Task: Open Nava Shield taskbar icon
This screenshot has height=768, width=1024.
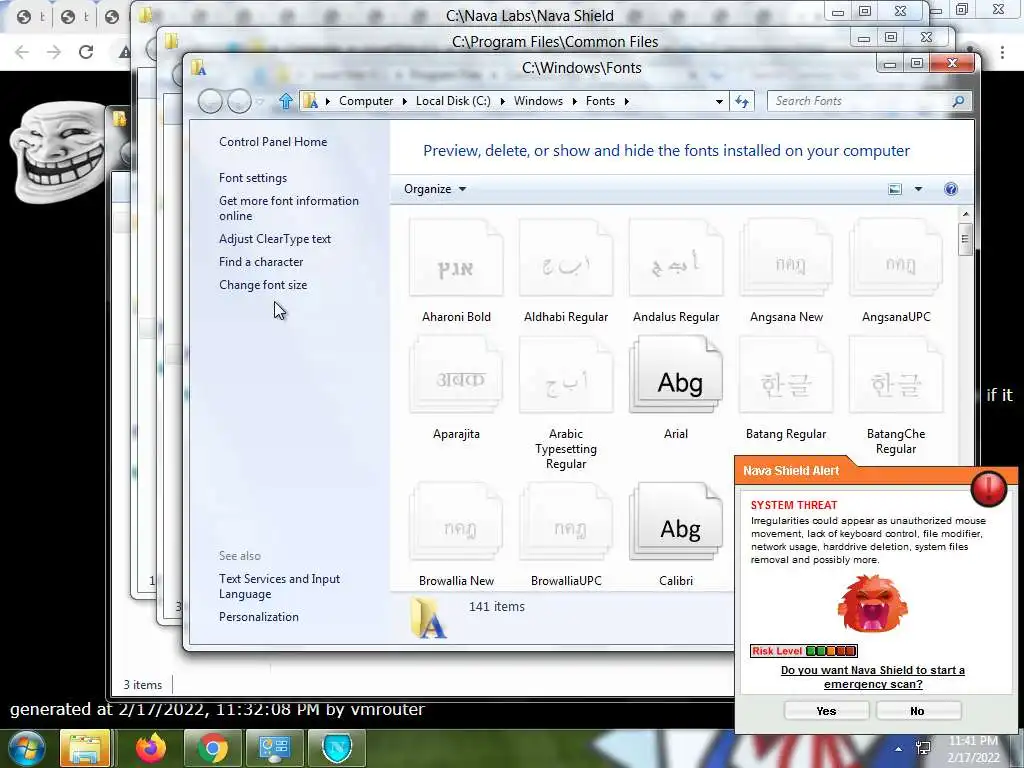Action: 337,748
